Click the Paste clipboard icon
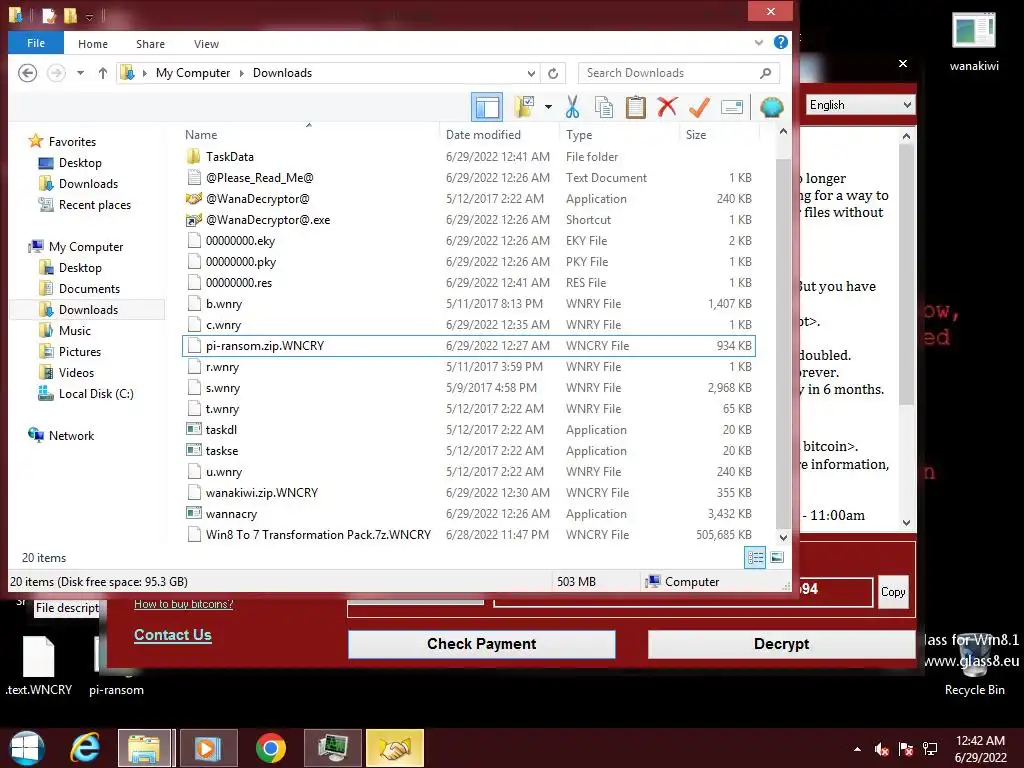1024x768 pixels. [635, 107]
